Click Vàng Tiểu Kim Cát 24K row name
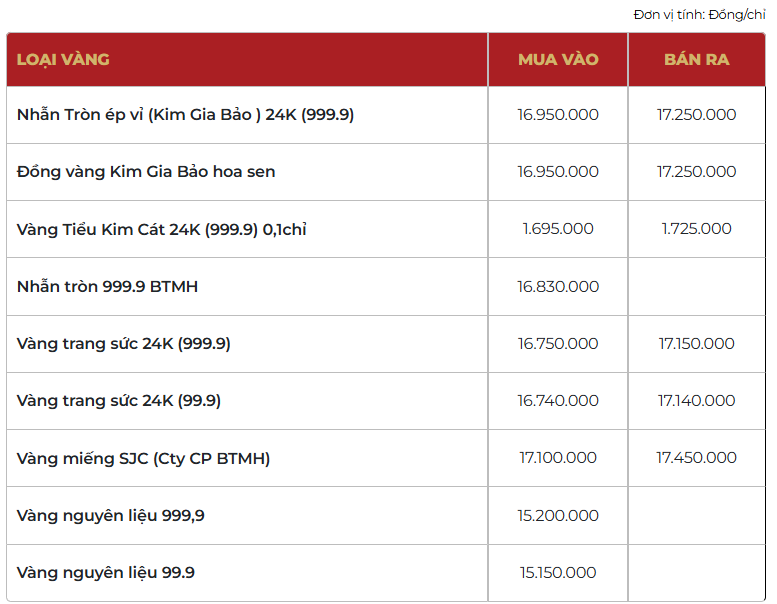The image size is (777, 604). pyautogui.click(x=161, y=229)
